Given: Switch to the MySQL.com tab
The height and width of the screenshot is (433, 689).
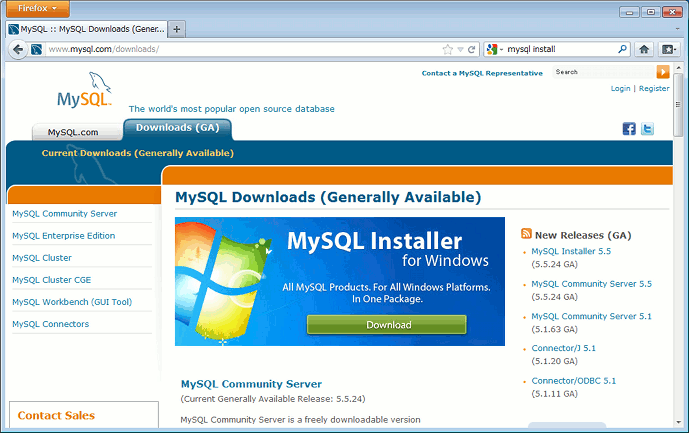Looking at the screenshot, I should tap(73, 132).
